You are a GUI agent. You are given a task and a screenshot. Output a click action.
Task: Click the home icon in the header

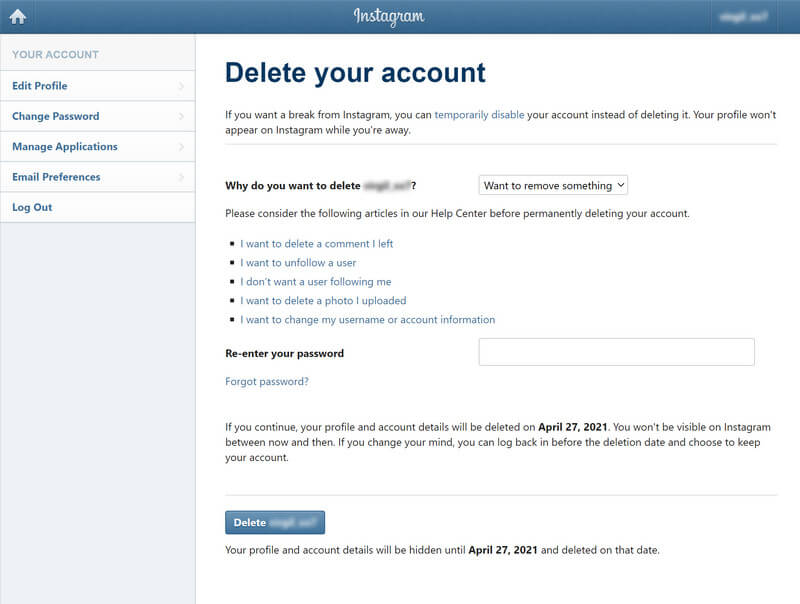pos(17,17)
